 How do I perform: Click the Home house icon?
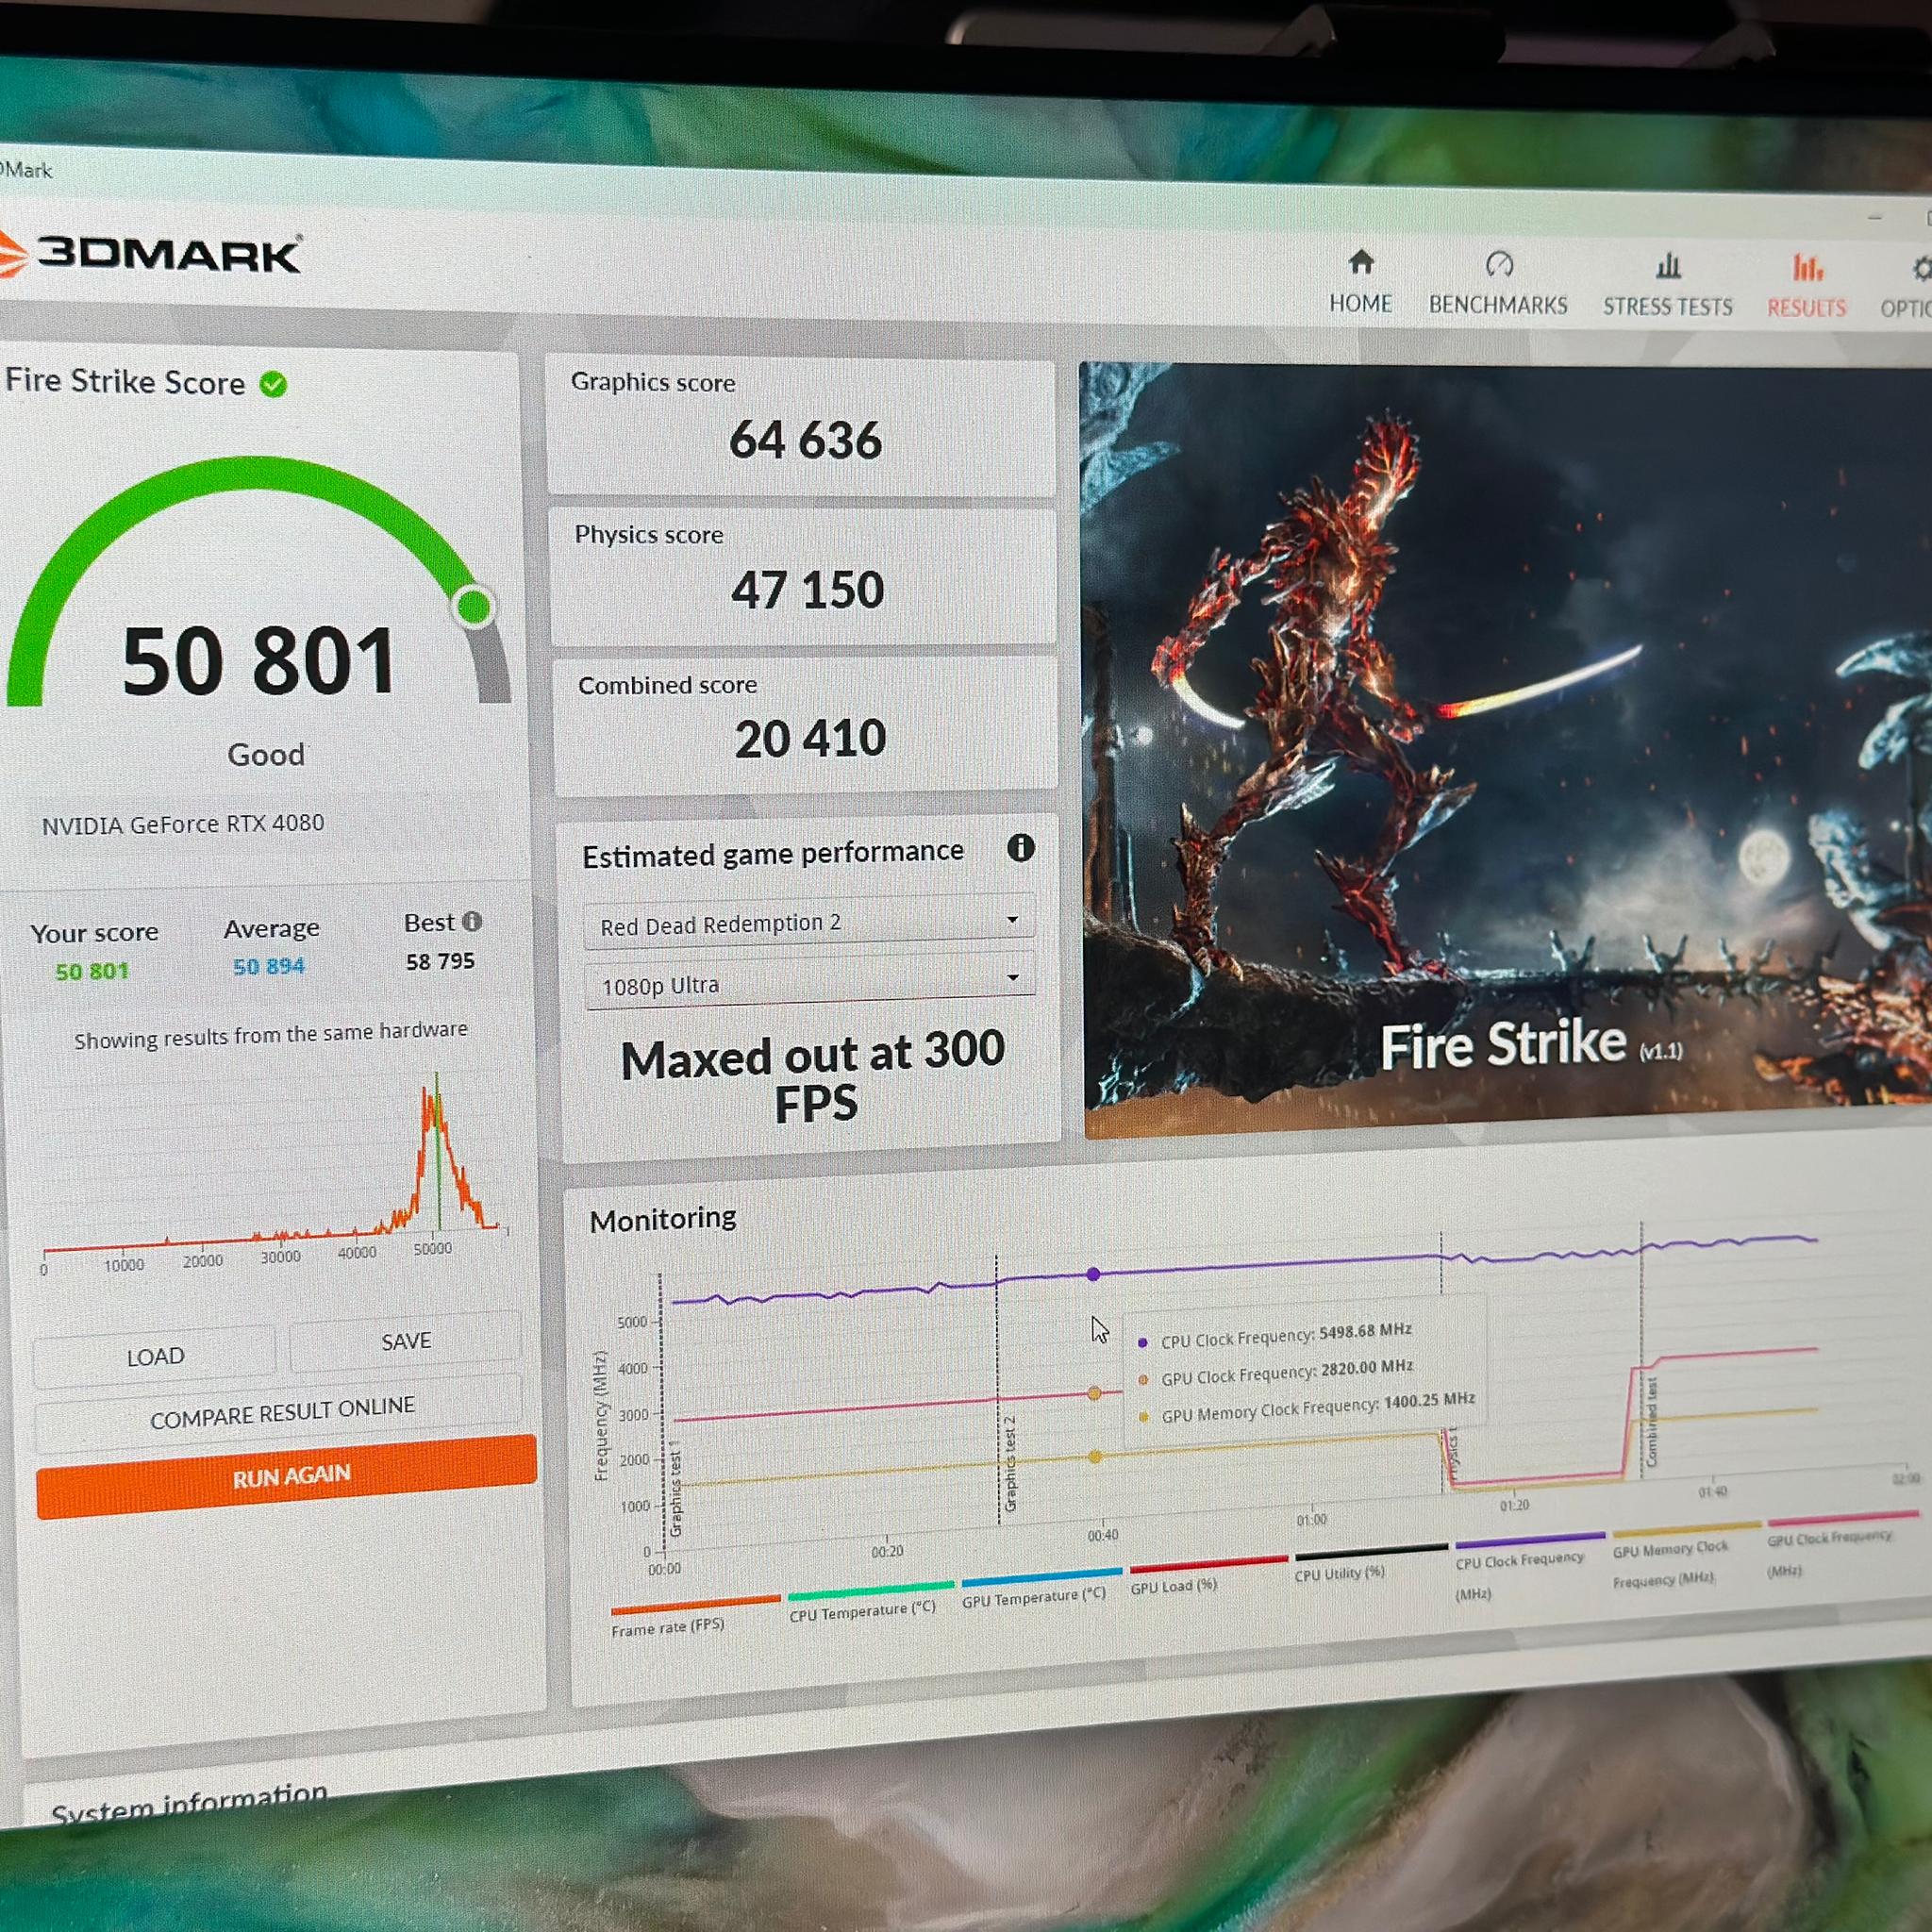(x=1361, y=262)
